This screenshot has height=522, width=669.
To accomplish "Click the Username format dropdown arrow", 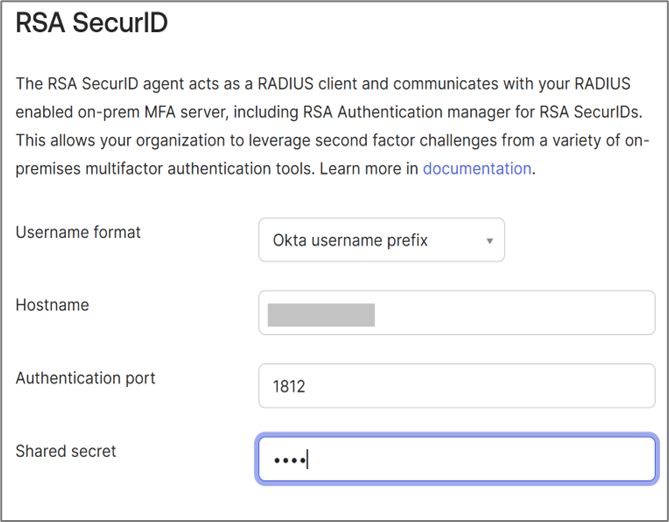I will coord(489,241).
